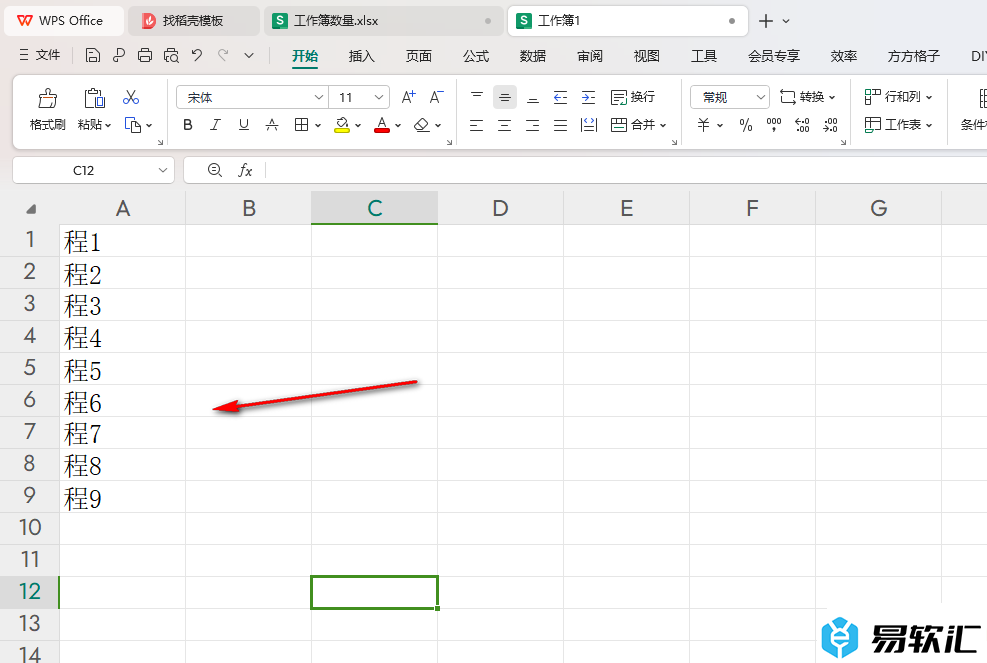Viewport: 987px width, 663px height.
Task: Apply thousands separator format
Action: 774,125
